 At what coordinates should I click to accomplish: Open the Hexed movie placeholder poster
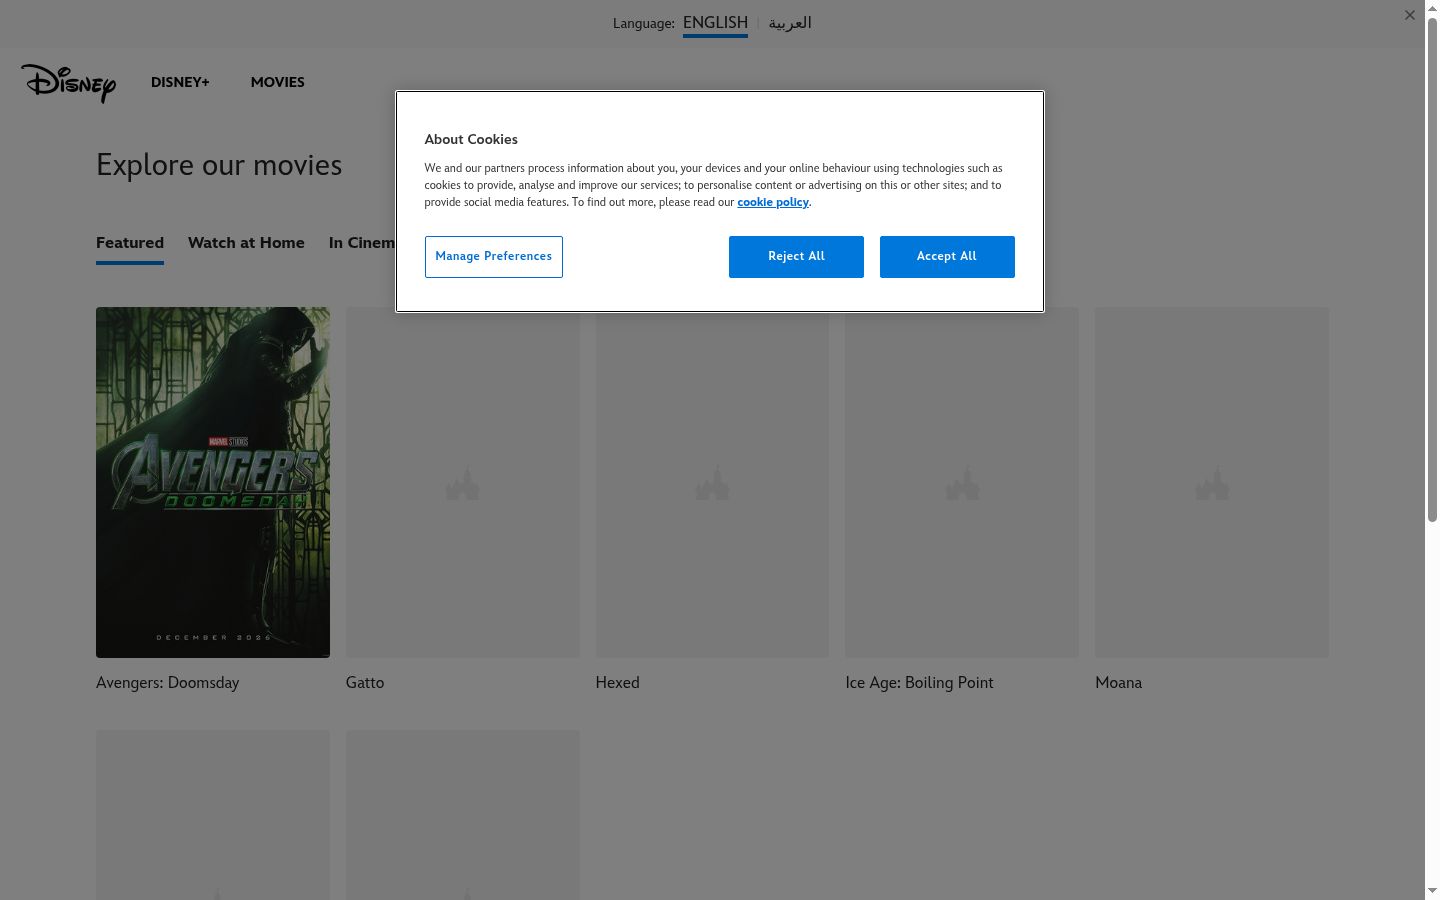tap(712, 482)
